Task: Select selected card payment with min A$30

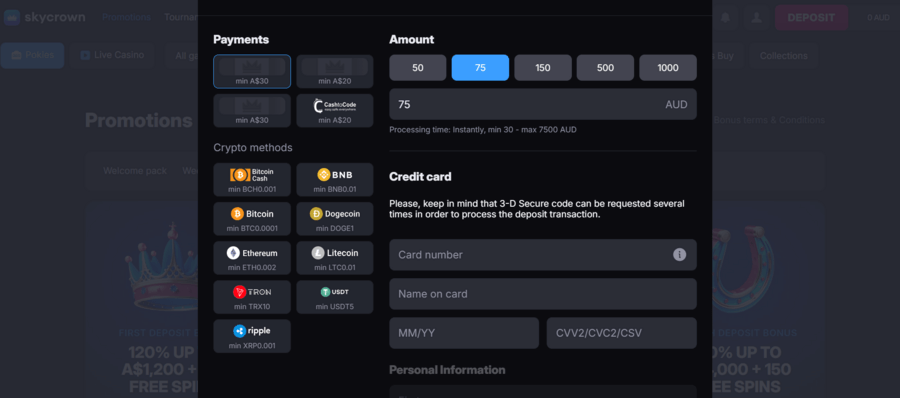Action: pyautogui.click(x=252, y=72)
